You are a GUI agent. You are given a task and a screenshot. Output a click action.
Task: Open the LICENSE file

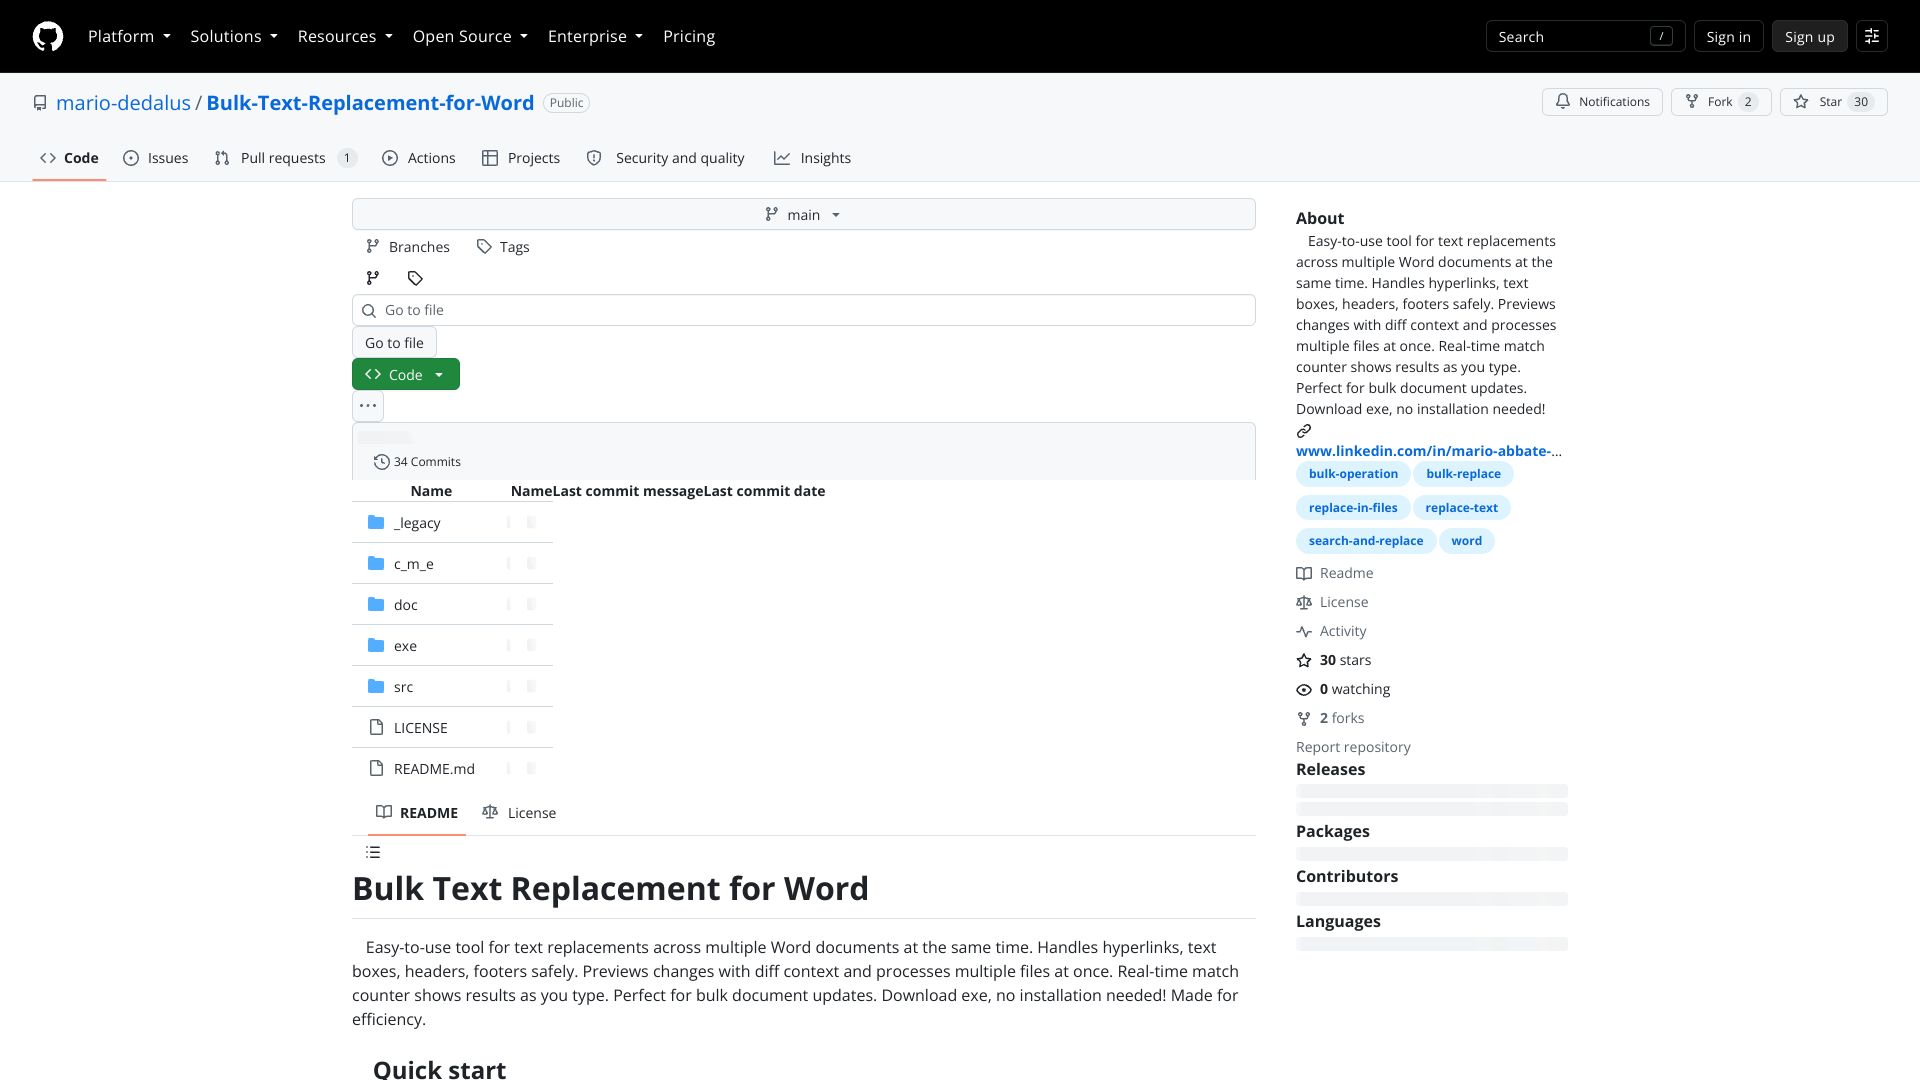tap(420, 728)
